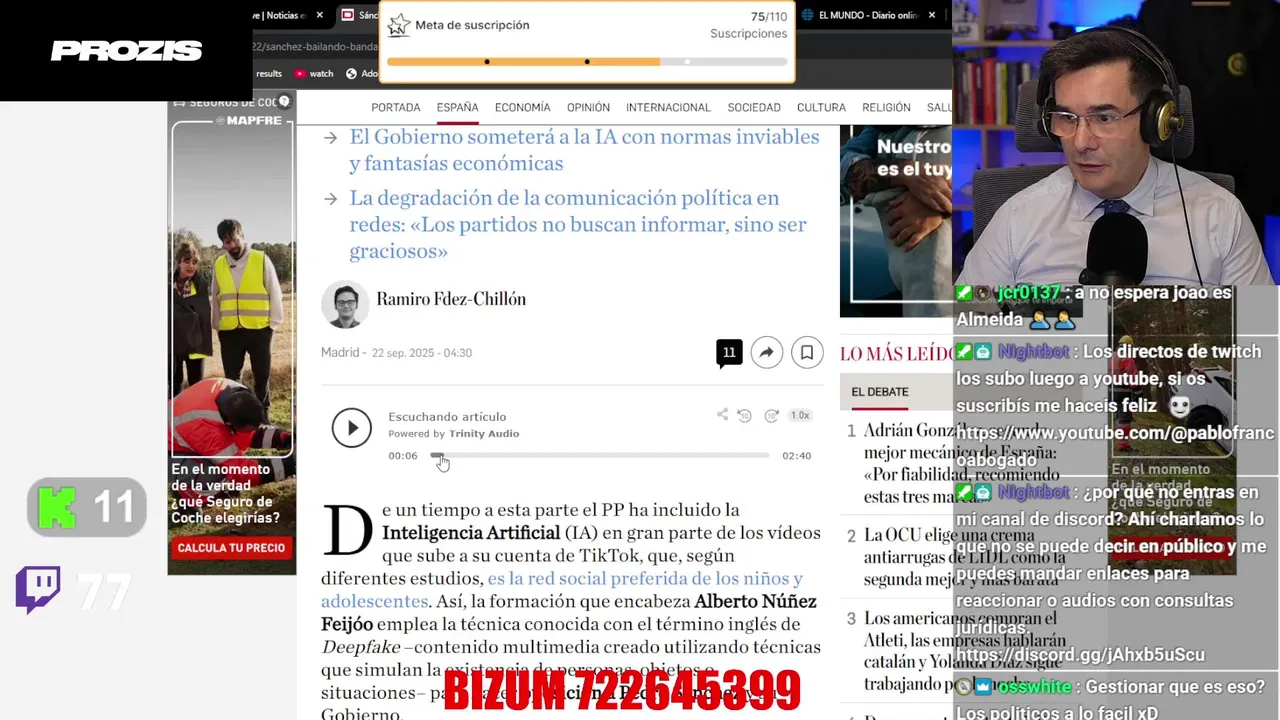Click chat username jcr0137
Image resolution: width=1280 pixels, height=720 pixels.
click(x=1028, y=293)
